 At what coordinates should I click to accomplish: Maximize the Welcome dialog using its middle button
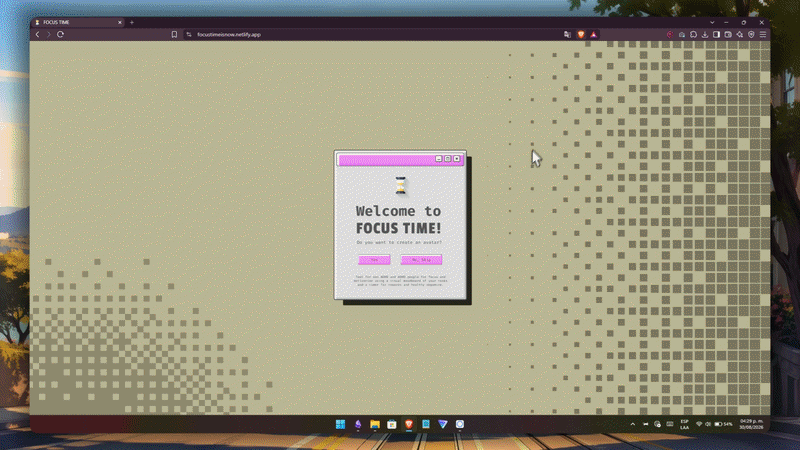coord(447,159)
